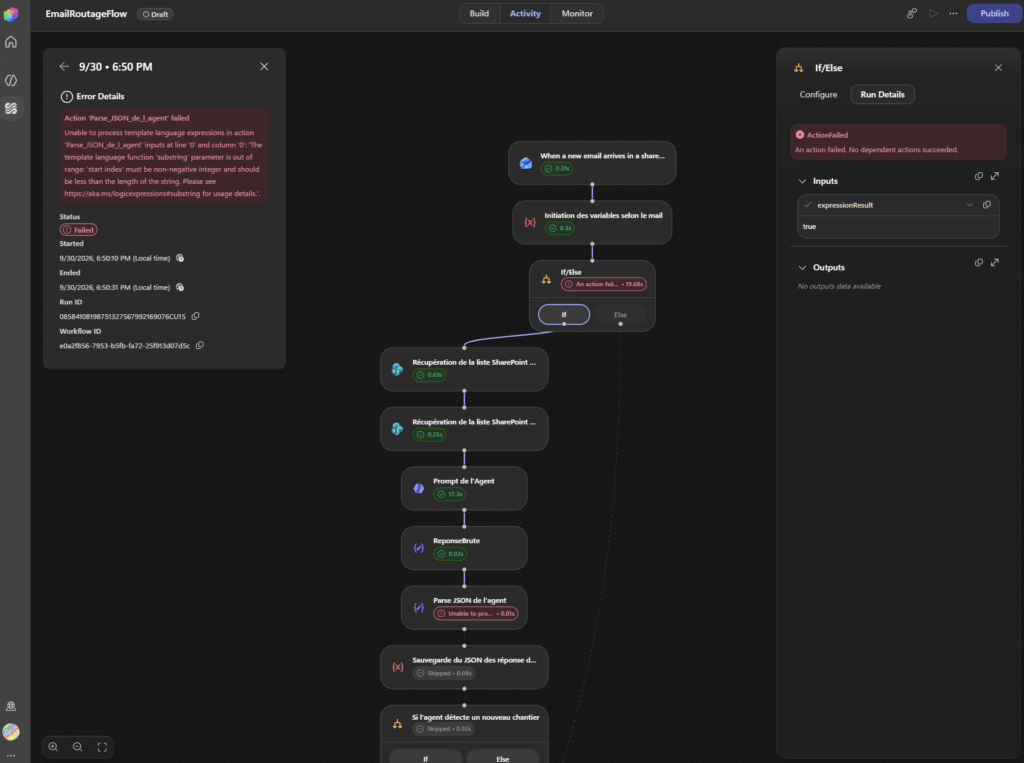Select the Else branch of the If/Else node
Image resolution: width=1024 pixels, height=763 pixels.
tap(620, 315)
